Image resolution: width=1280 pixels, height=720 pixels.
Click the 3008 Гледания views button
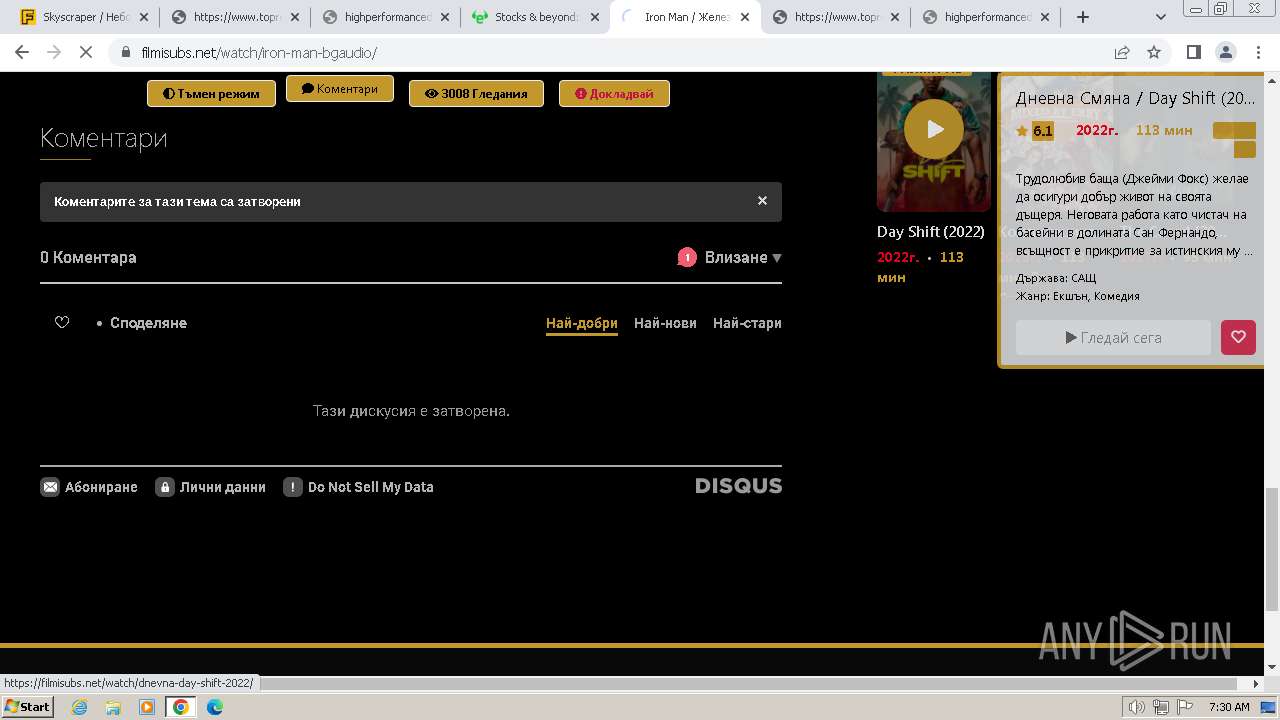[x=476, y=93]
